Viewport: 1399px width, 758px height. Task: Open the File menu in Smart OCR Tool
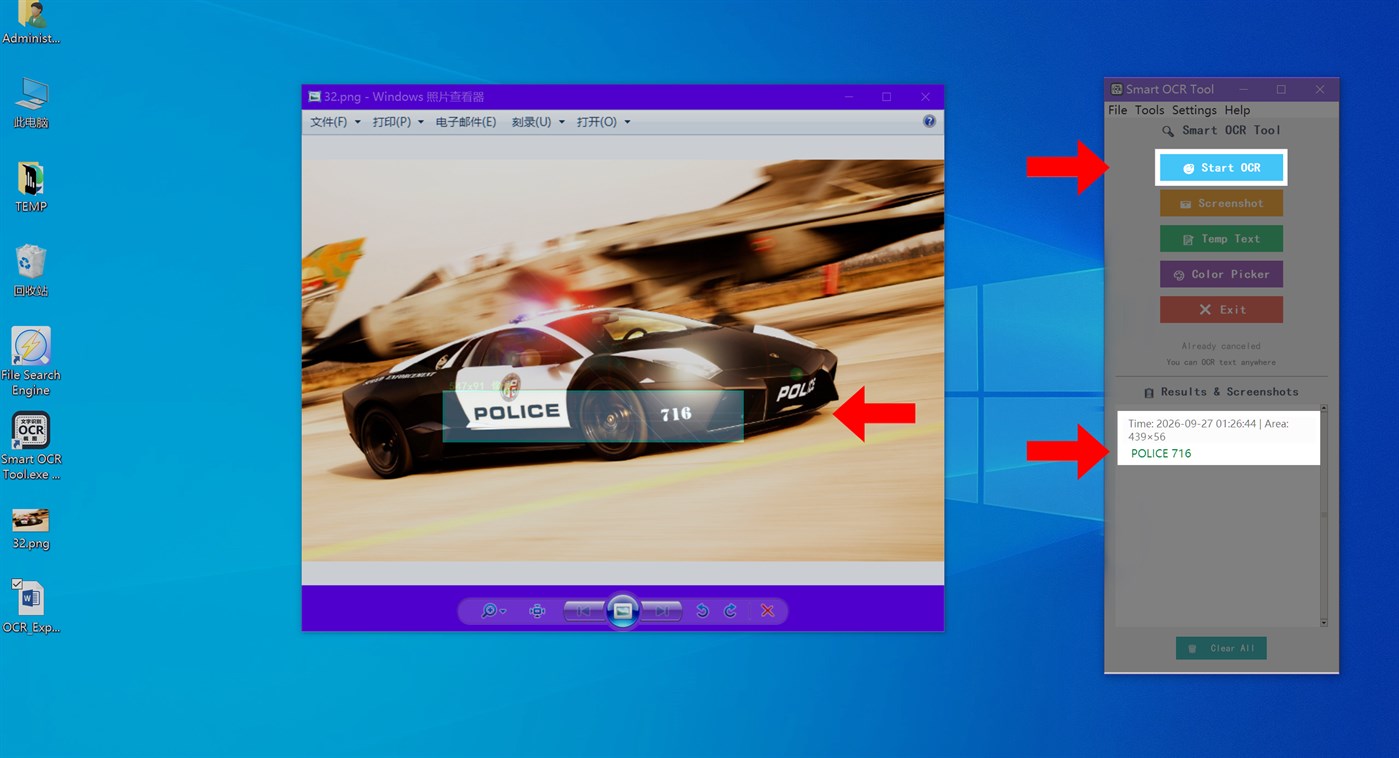click(x=1117, y=110)
